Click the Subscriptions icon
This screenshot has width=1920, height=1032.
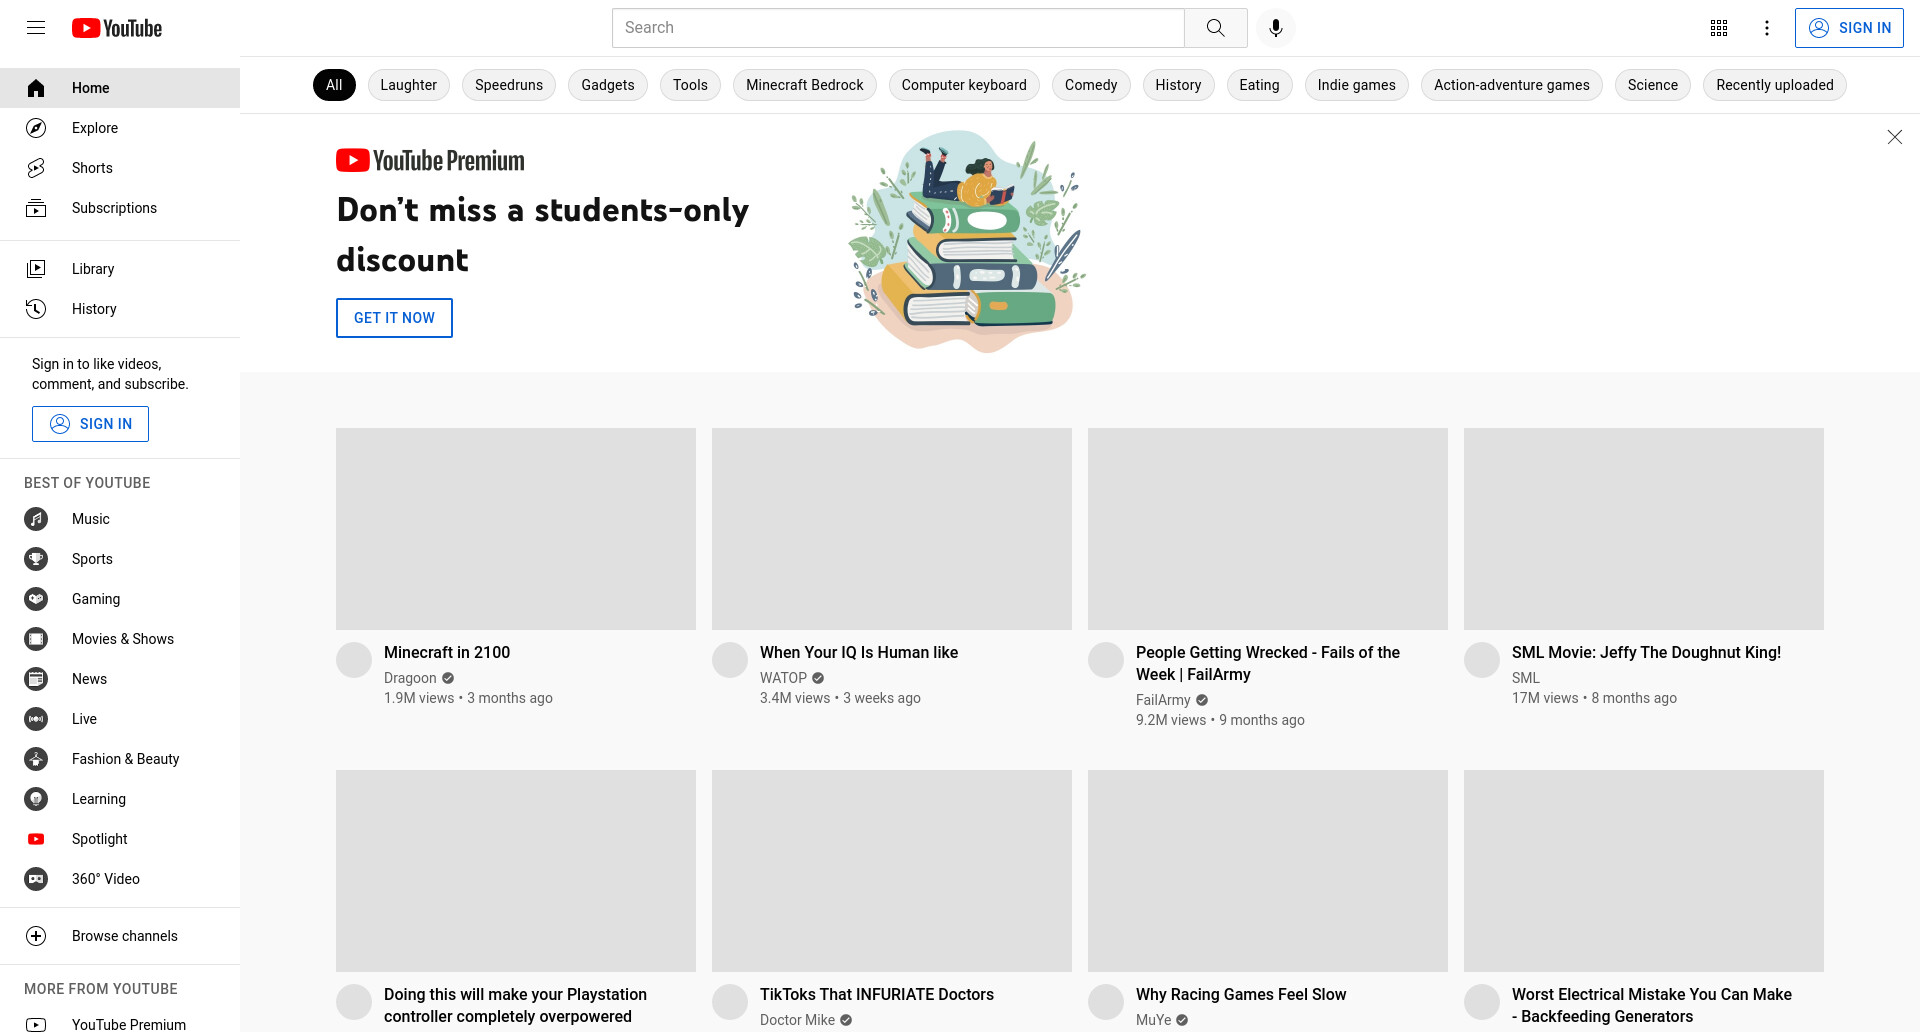point(36,208)
